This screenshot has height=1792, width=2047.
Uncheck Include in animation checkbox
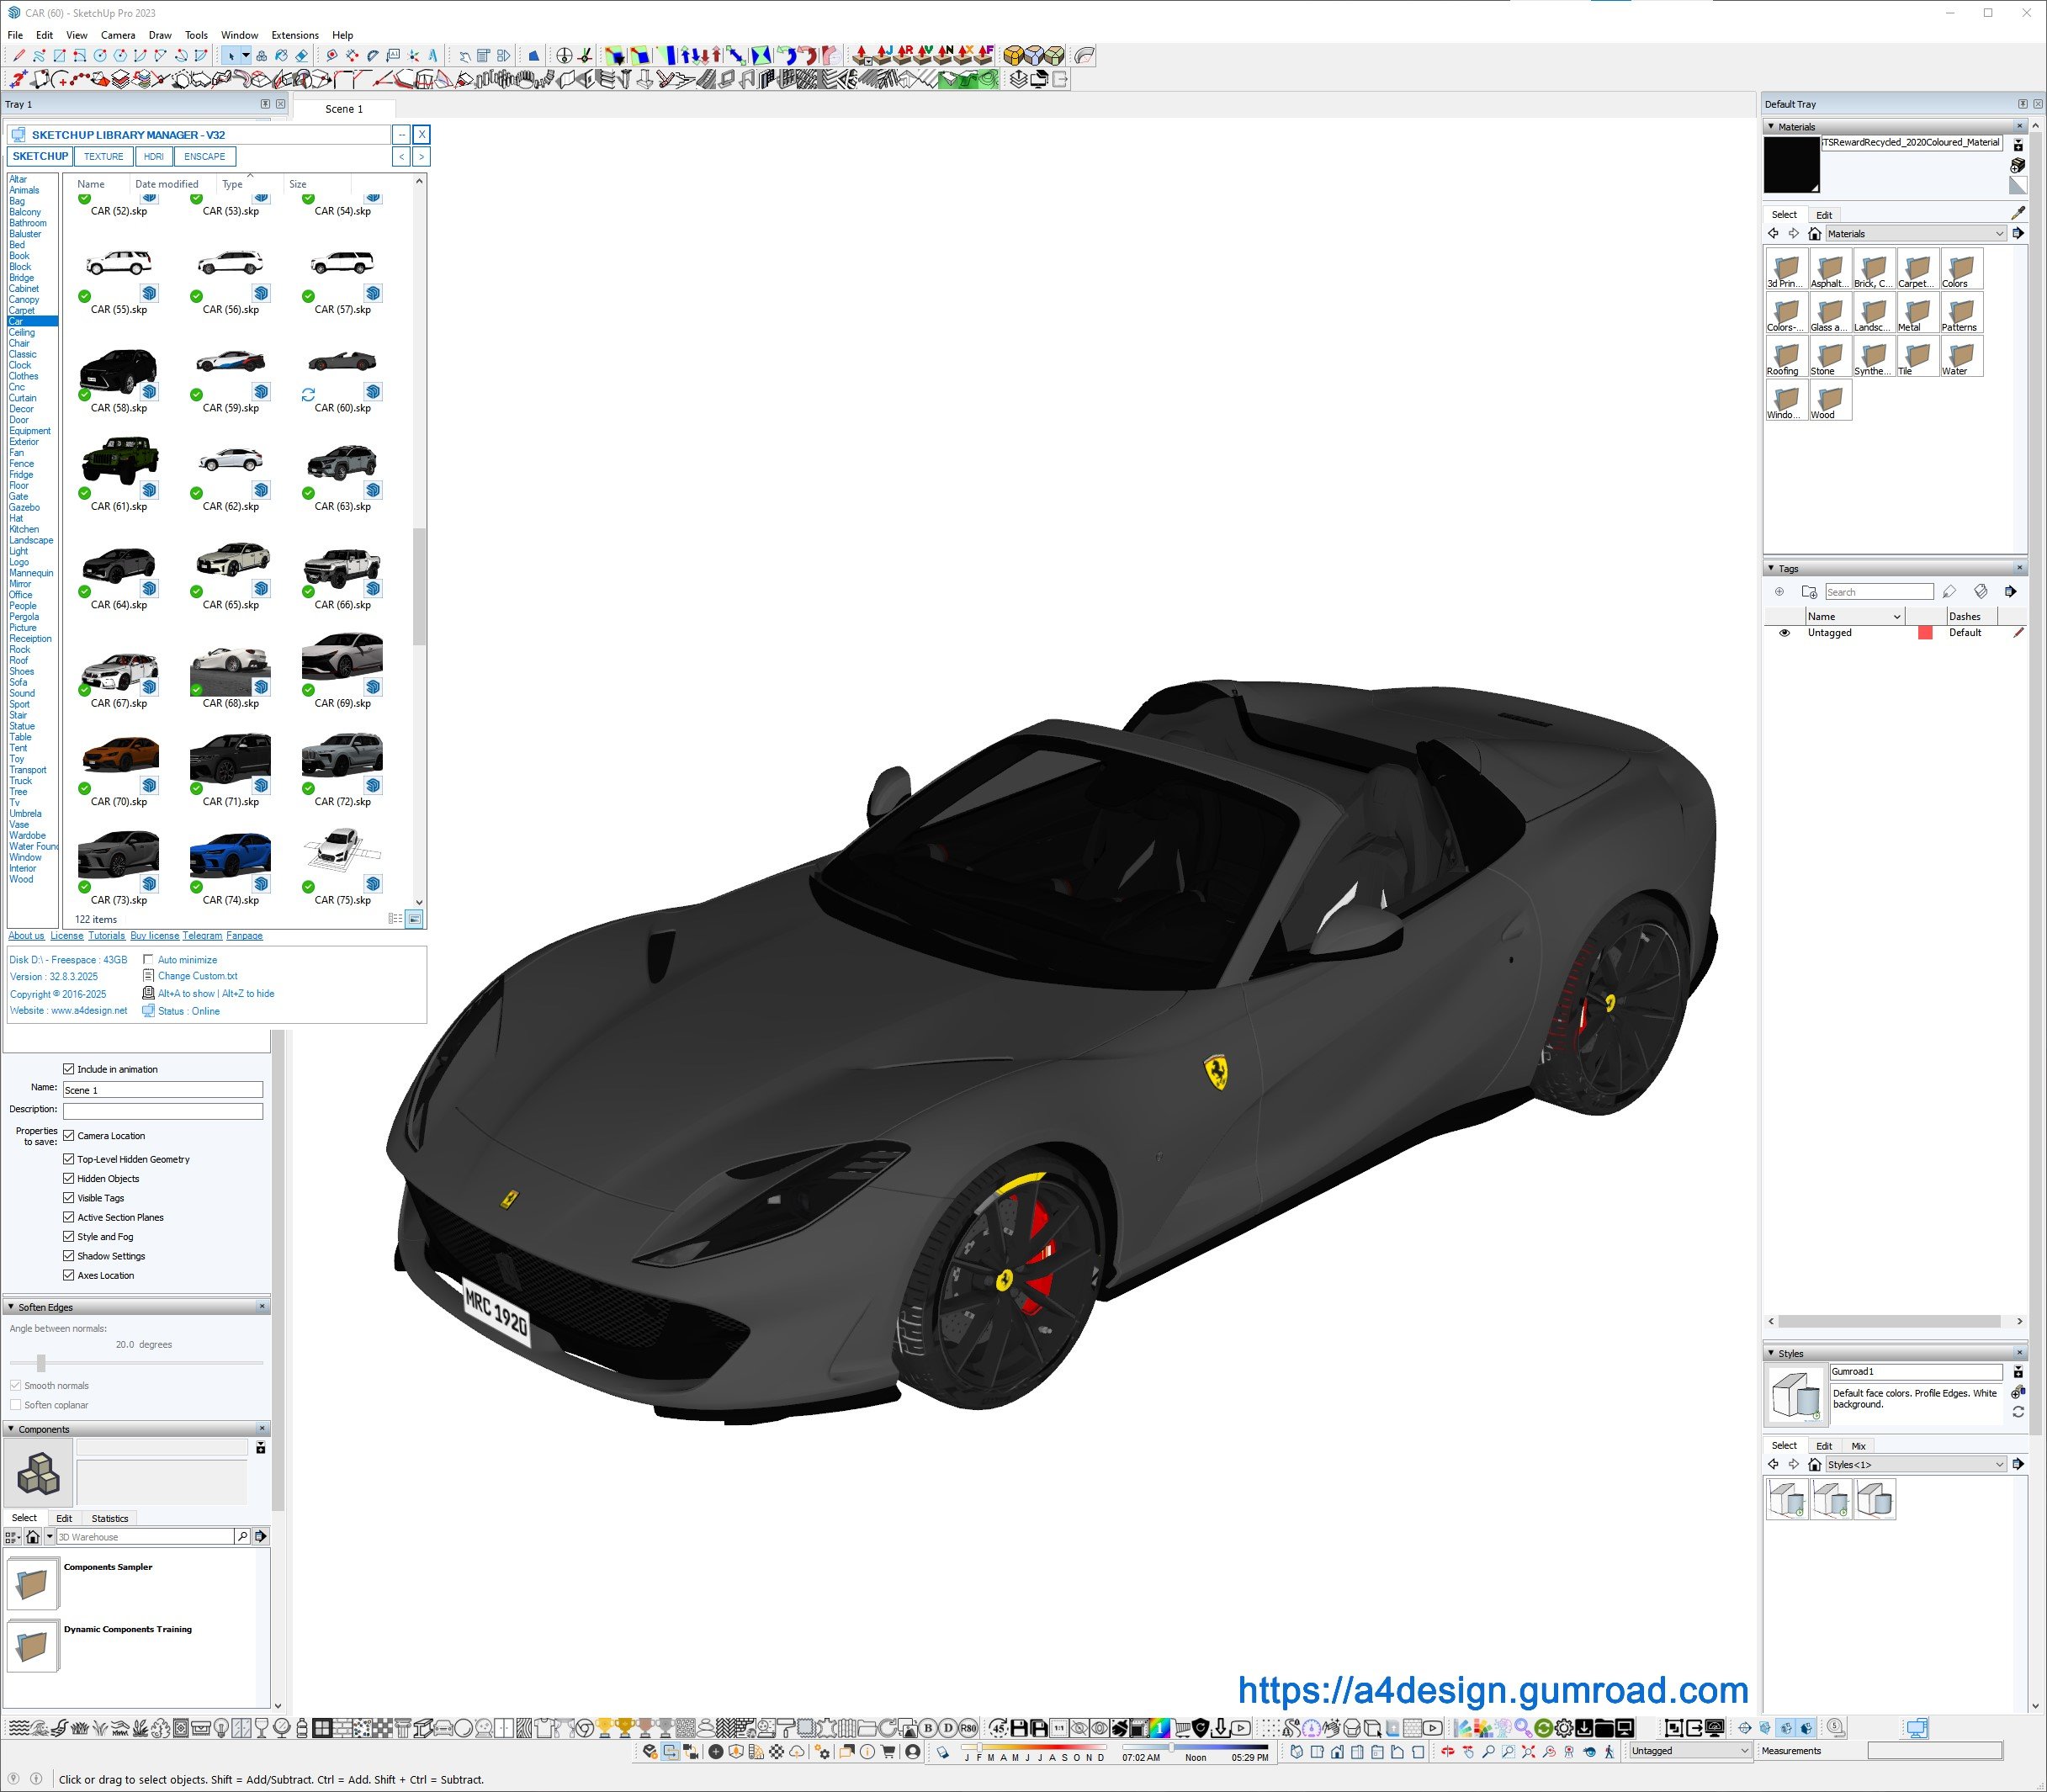pyautogui.click(x=69, y=1069)
